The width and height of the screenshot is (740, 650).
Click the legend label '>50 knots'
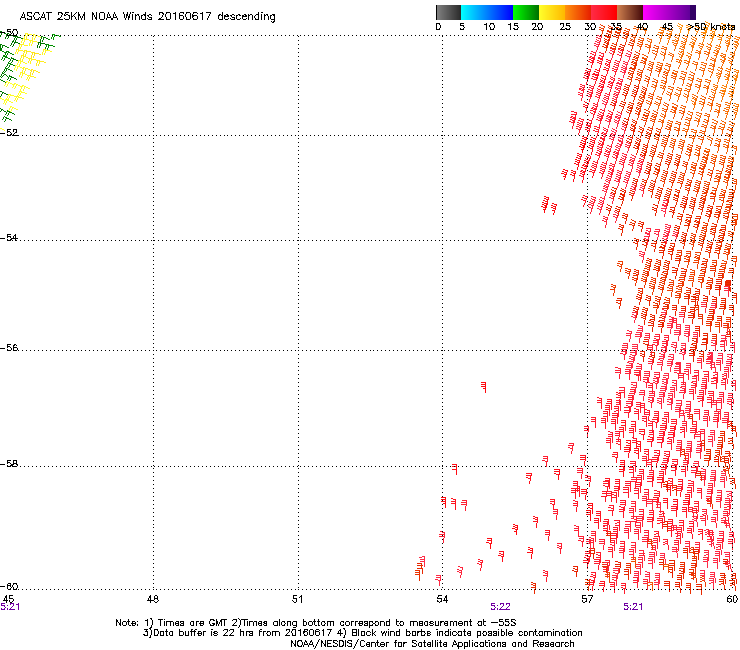coord(711,26)
